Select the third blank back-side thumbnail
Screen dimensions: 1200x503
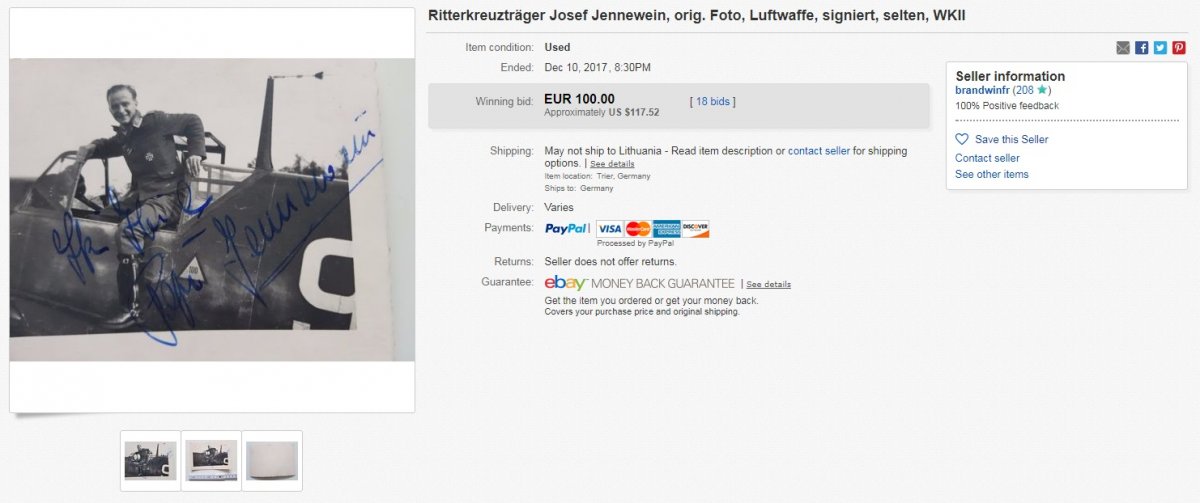coord(272,460)
